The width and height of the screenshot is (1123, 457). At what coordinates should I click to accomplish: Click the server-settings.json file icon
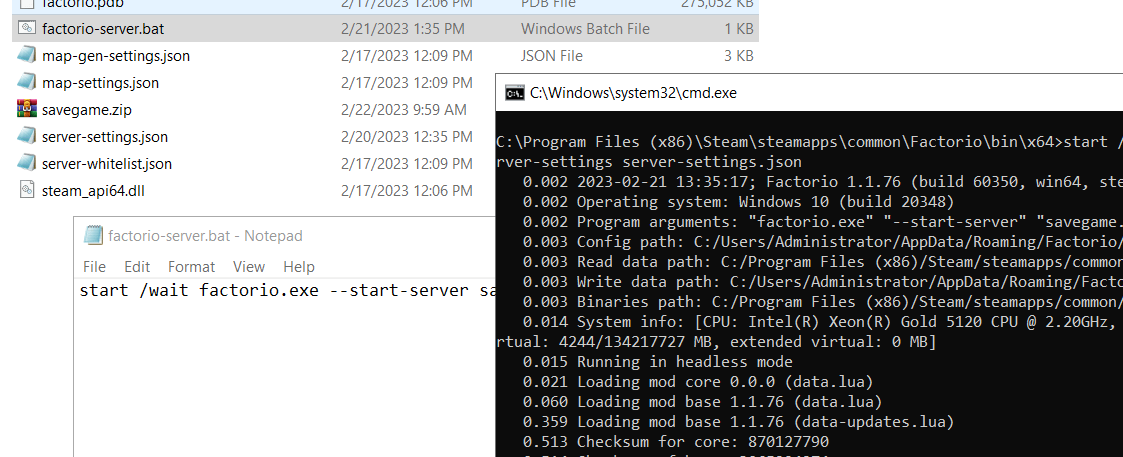[26, 136]
